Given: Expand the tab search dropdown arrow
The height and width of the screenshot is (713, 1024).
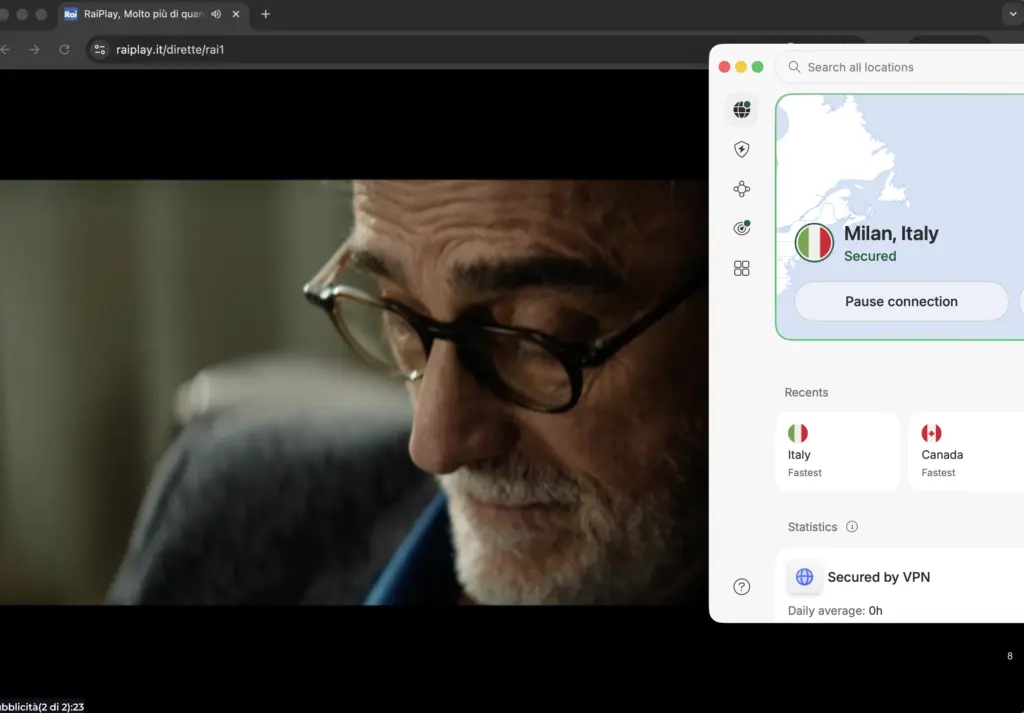Looking at the screenshot, I should tap(1013, 14).
